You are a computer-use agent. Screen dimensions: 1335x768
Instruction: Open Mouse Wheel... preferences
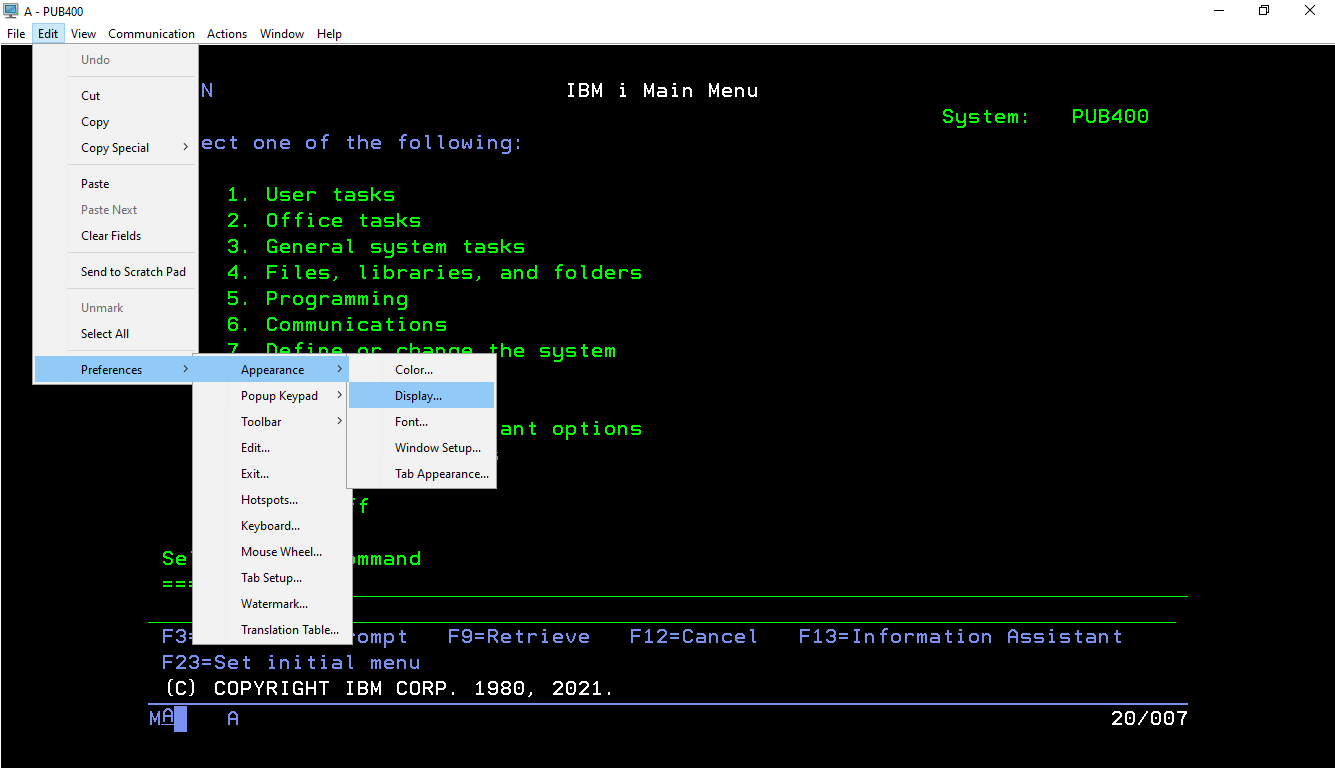[x=272, y=552]
